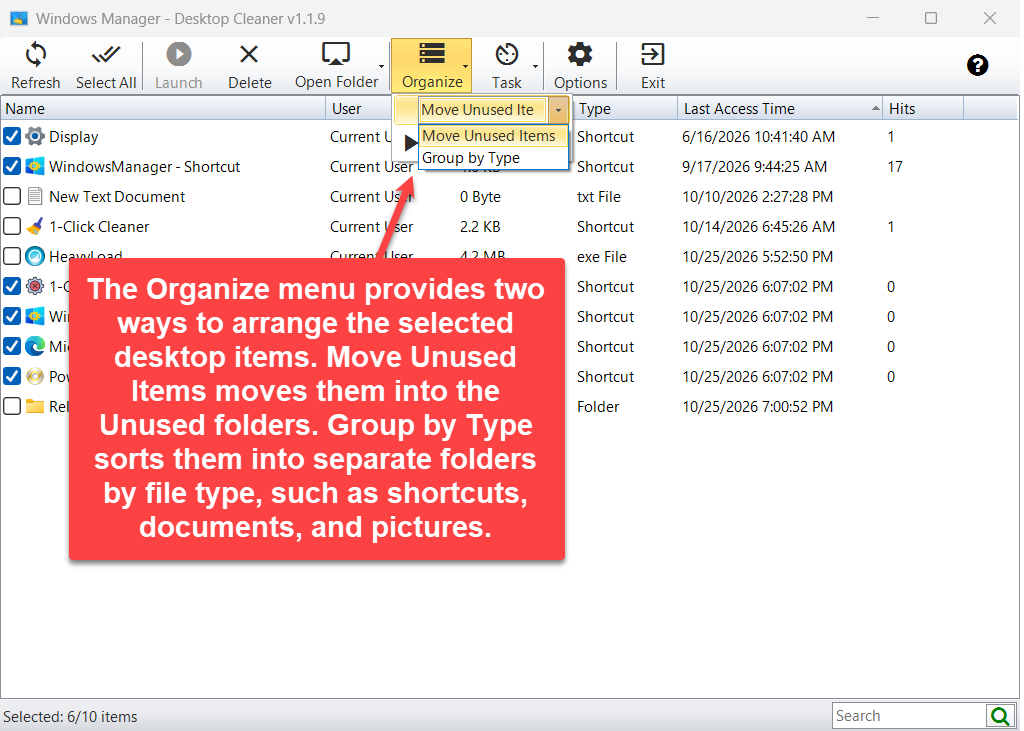
Task: Select the 10/25/2026 5:52:50 PM cell
Action: tap(758, 257)
